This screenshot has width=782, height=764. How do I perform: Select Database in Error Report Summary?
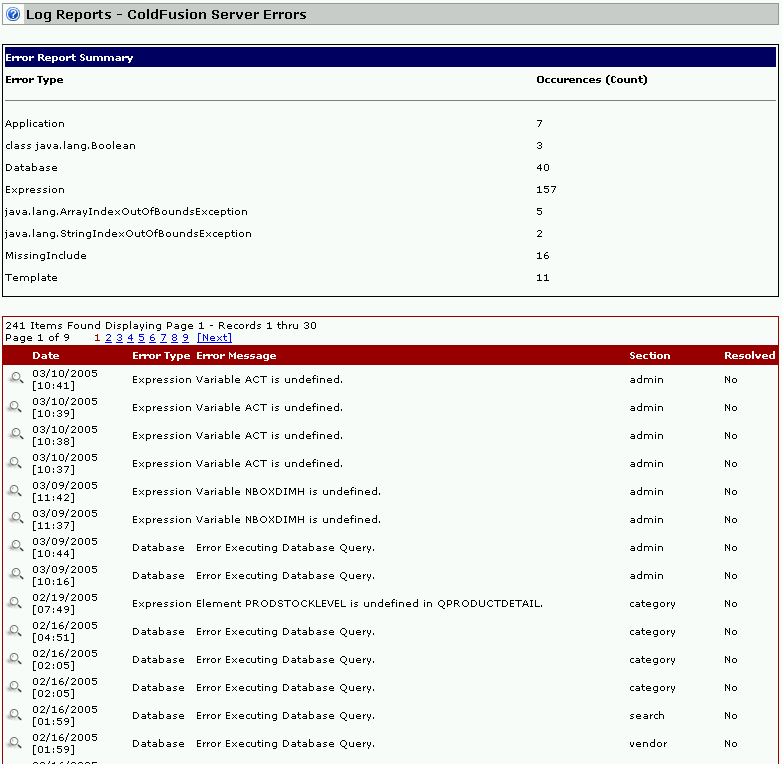(31, 168)
